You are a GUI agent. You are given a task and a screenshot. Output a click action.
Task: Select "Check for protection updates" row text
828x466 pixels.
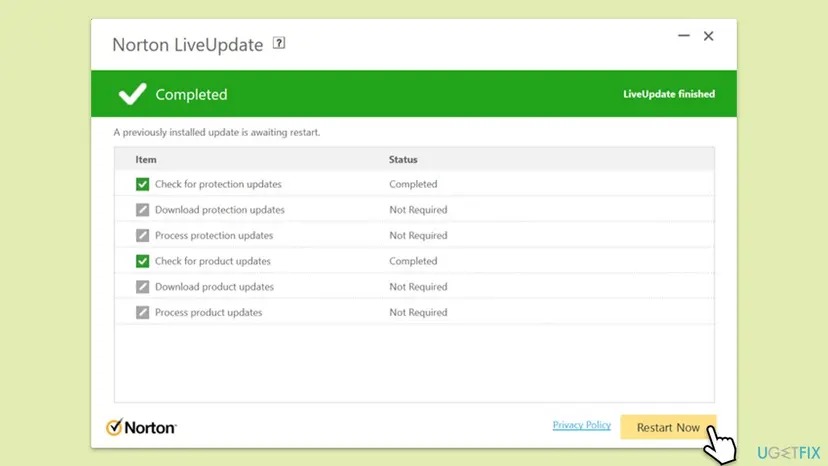click(x=218, y=184)
